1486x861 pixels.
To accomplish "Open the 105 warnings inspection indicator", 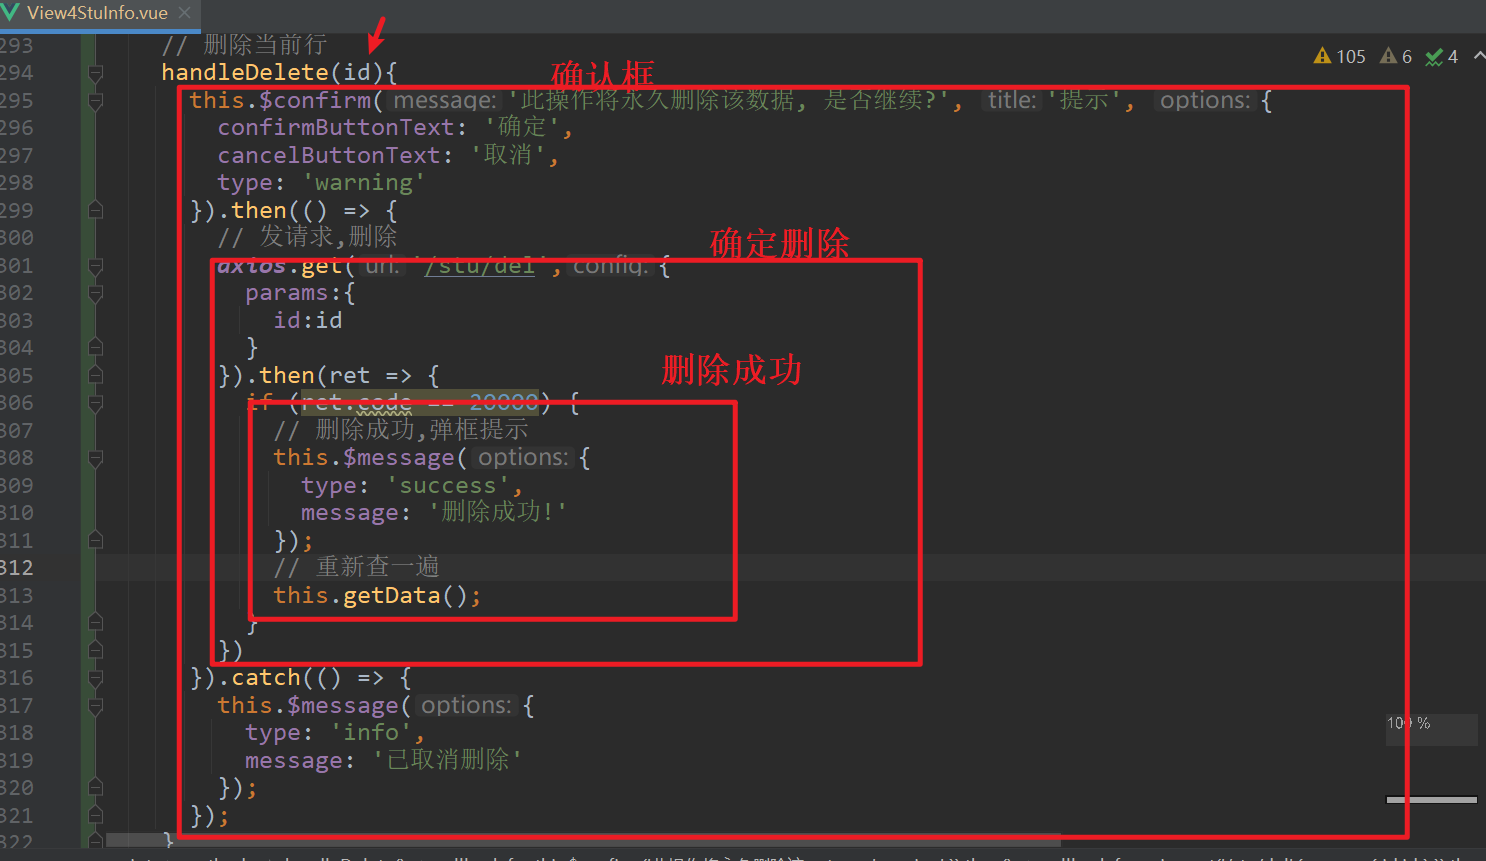I will coord(1340,57).
